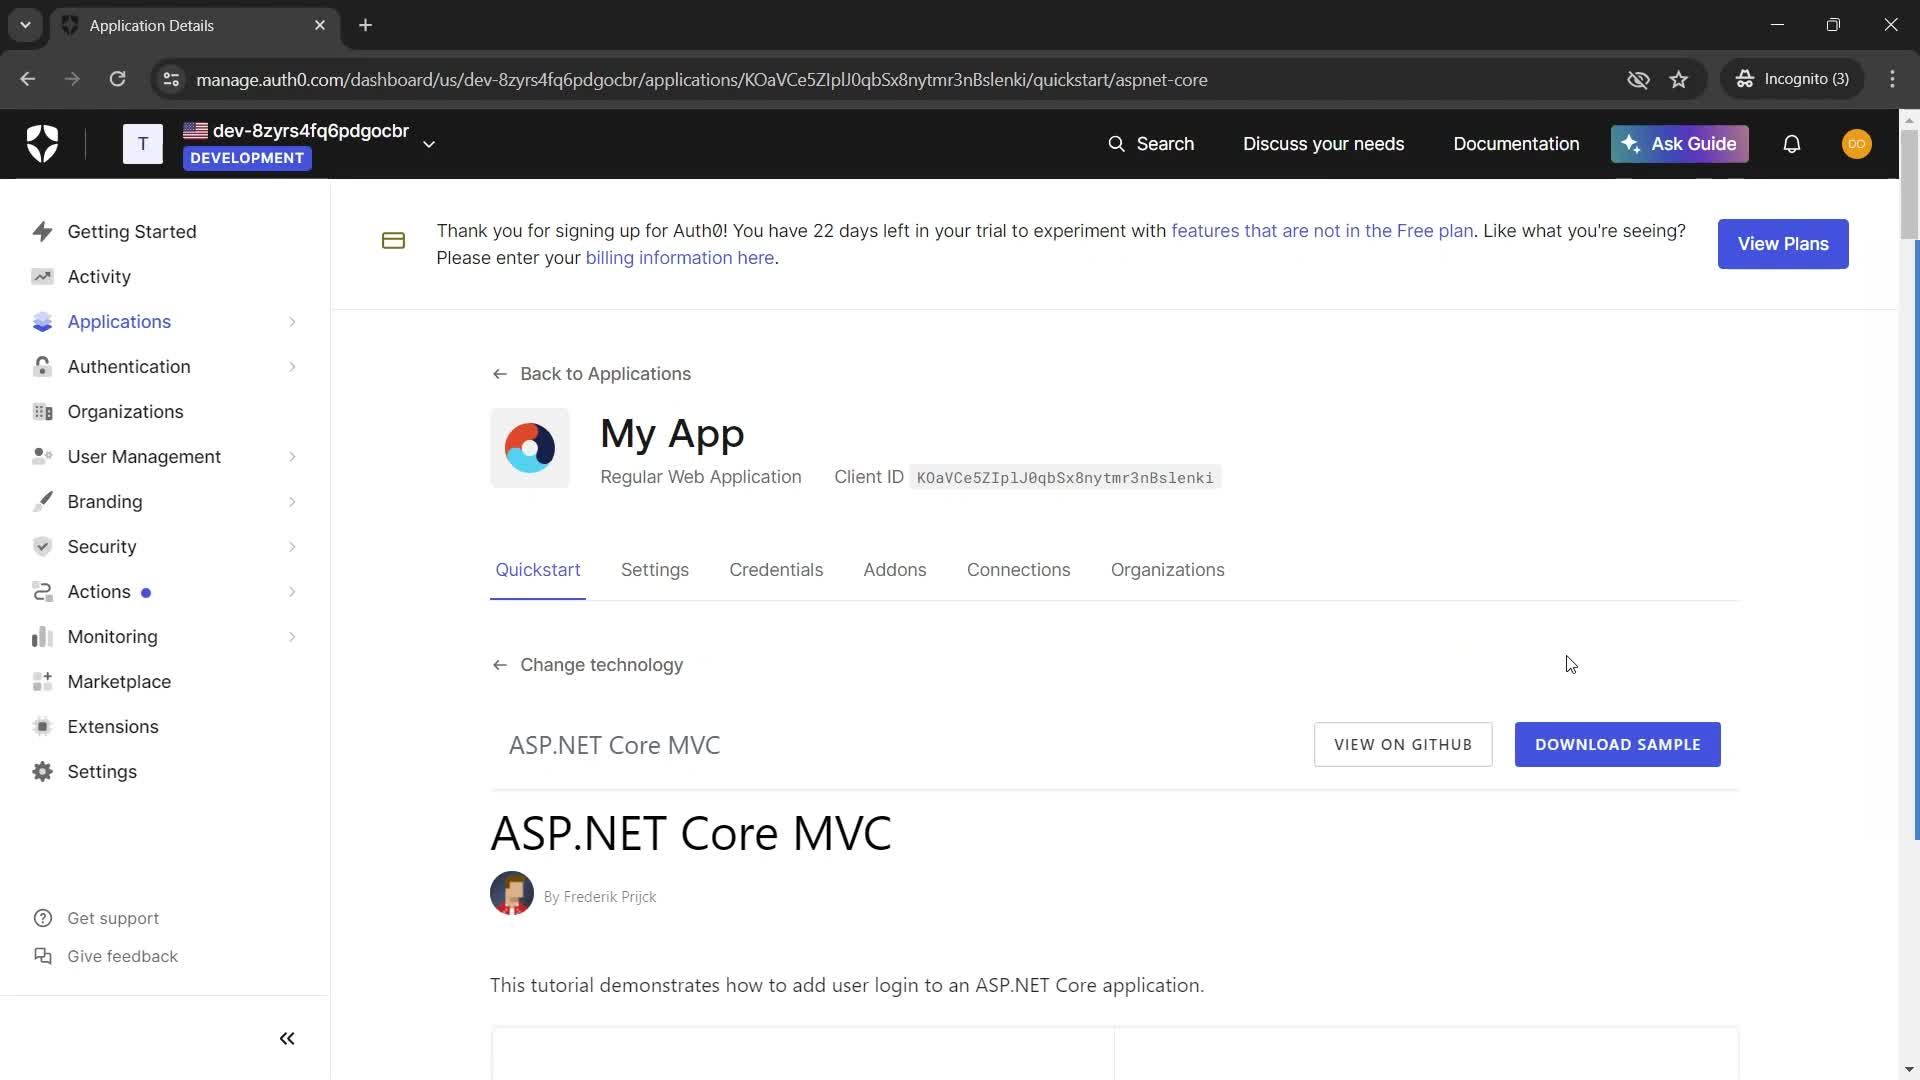Click the Get support question mark icon
Image resolution: width=1920 pixels, height=1080 pixels.
tap(42, 918)
